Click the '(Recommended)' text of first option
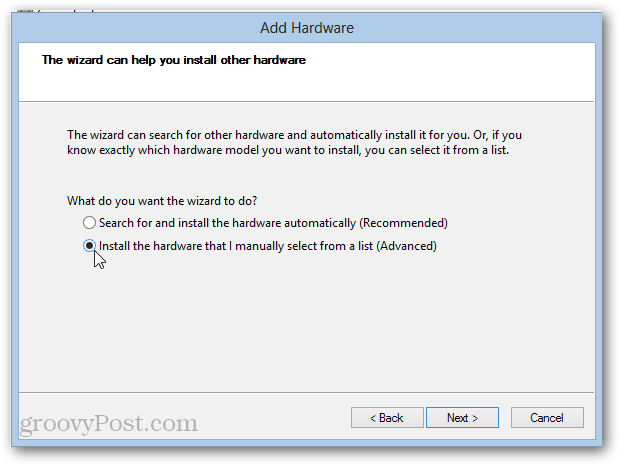The height and width of the screenshot is (465, 620). tap(403, 223)
